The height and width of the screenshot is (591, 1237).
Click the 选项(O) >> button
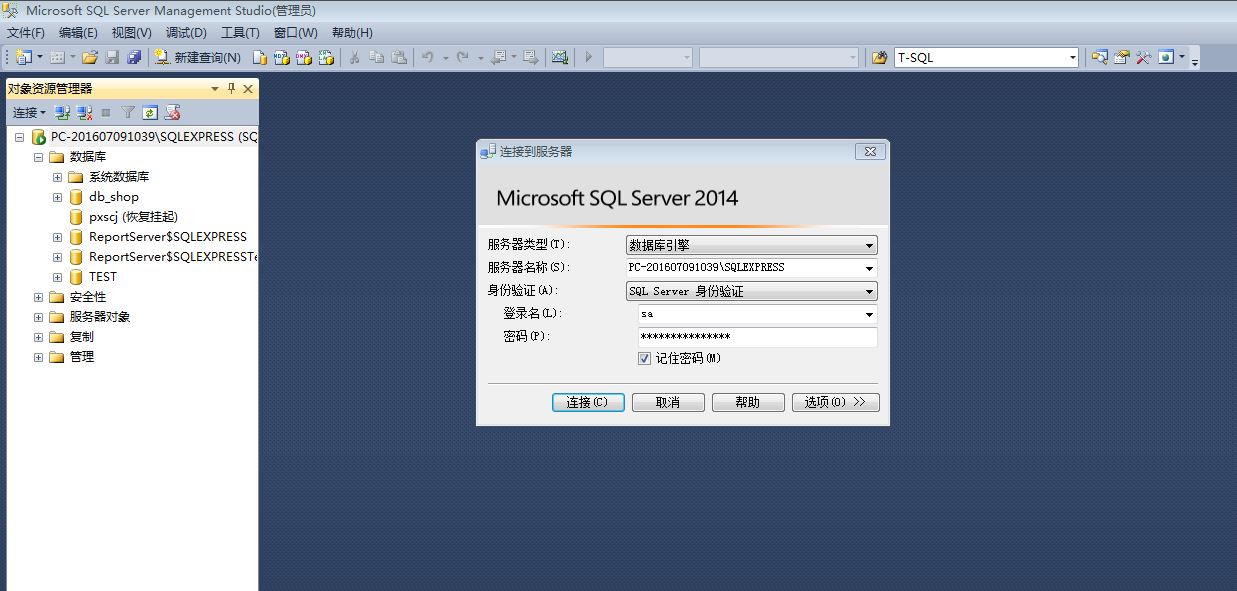[x=836, y=402]
